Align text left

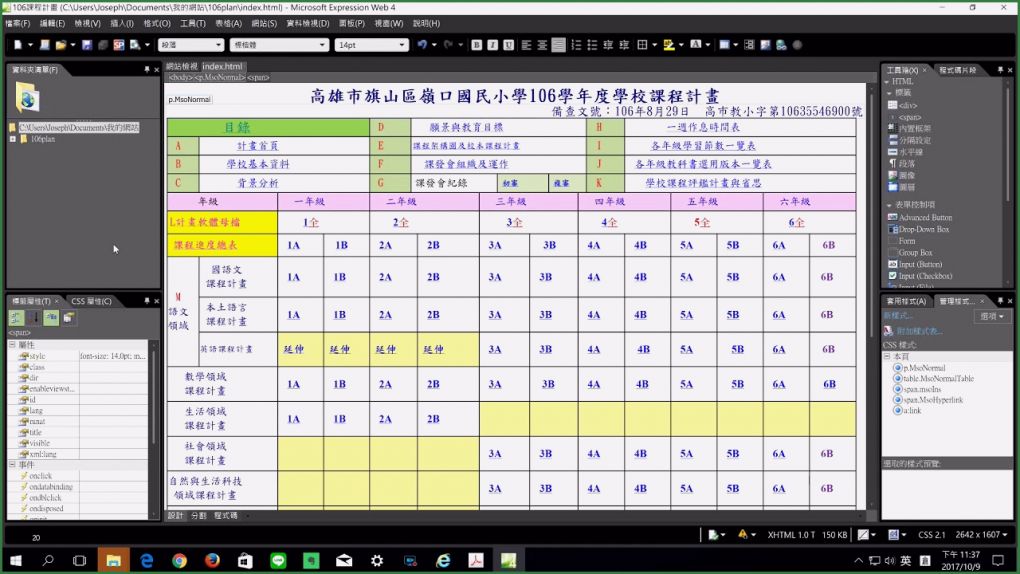click(x=526, y=45)
